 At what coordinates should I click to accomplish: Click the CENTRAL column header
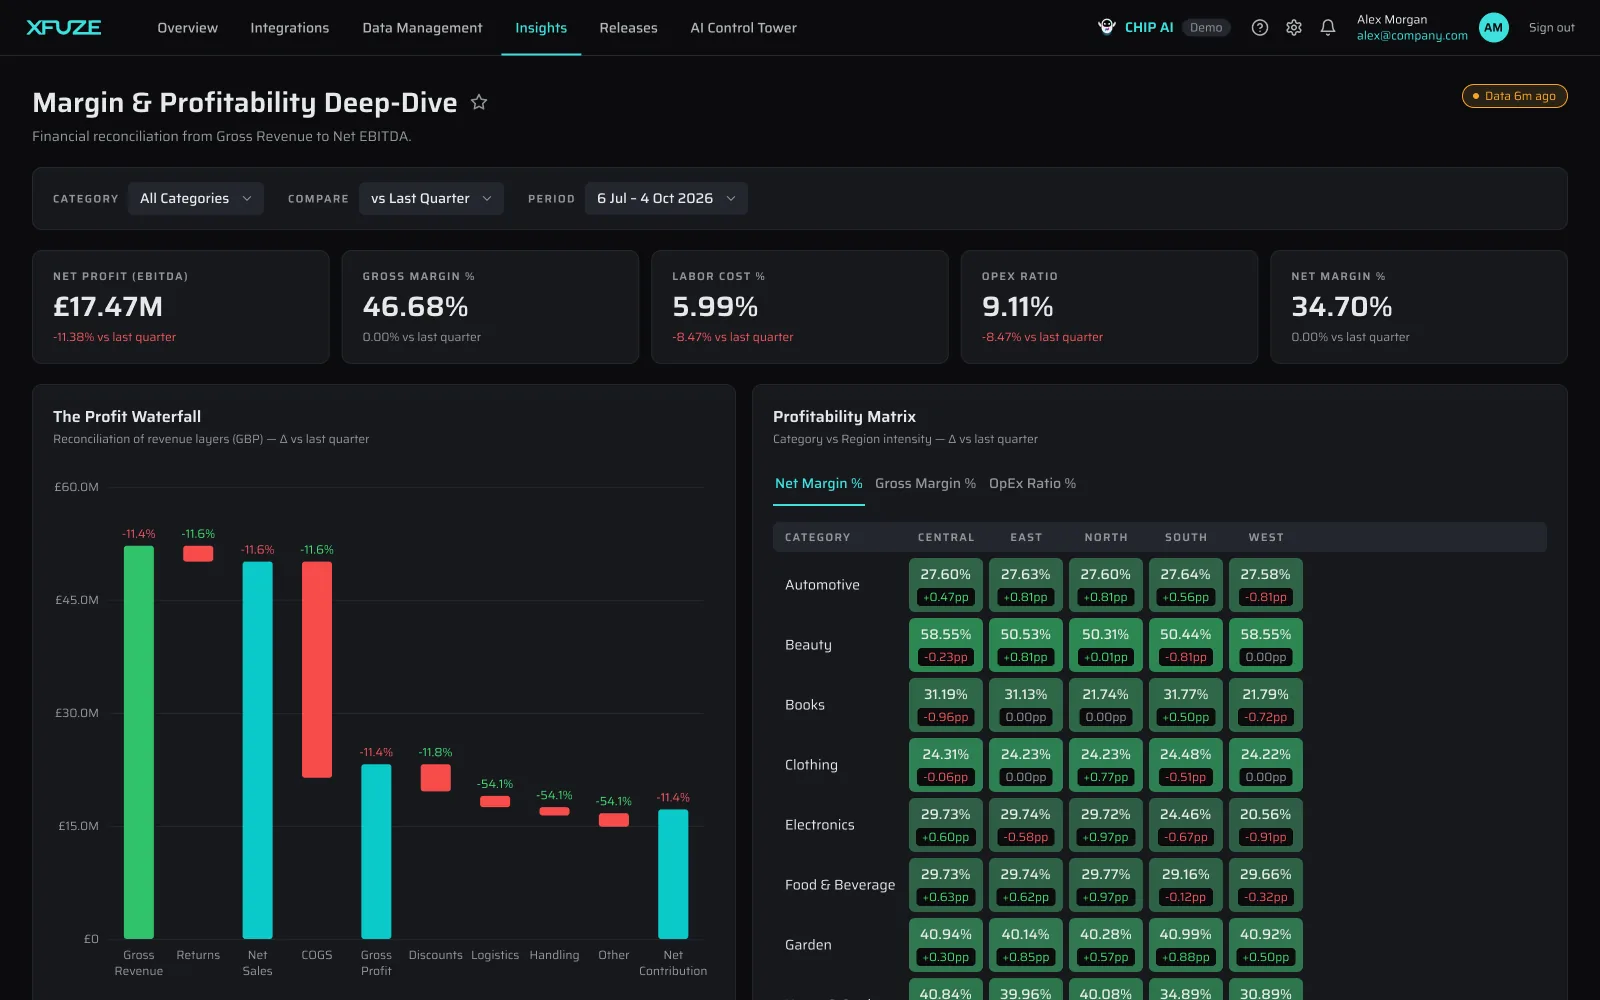click(946, 537)
